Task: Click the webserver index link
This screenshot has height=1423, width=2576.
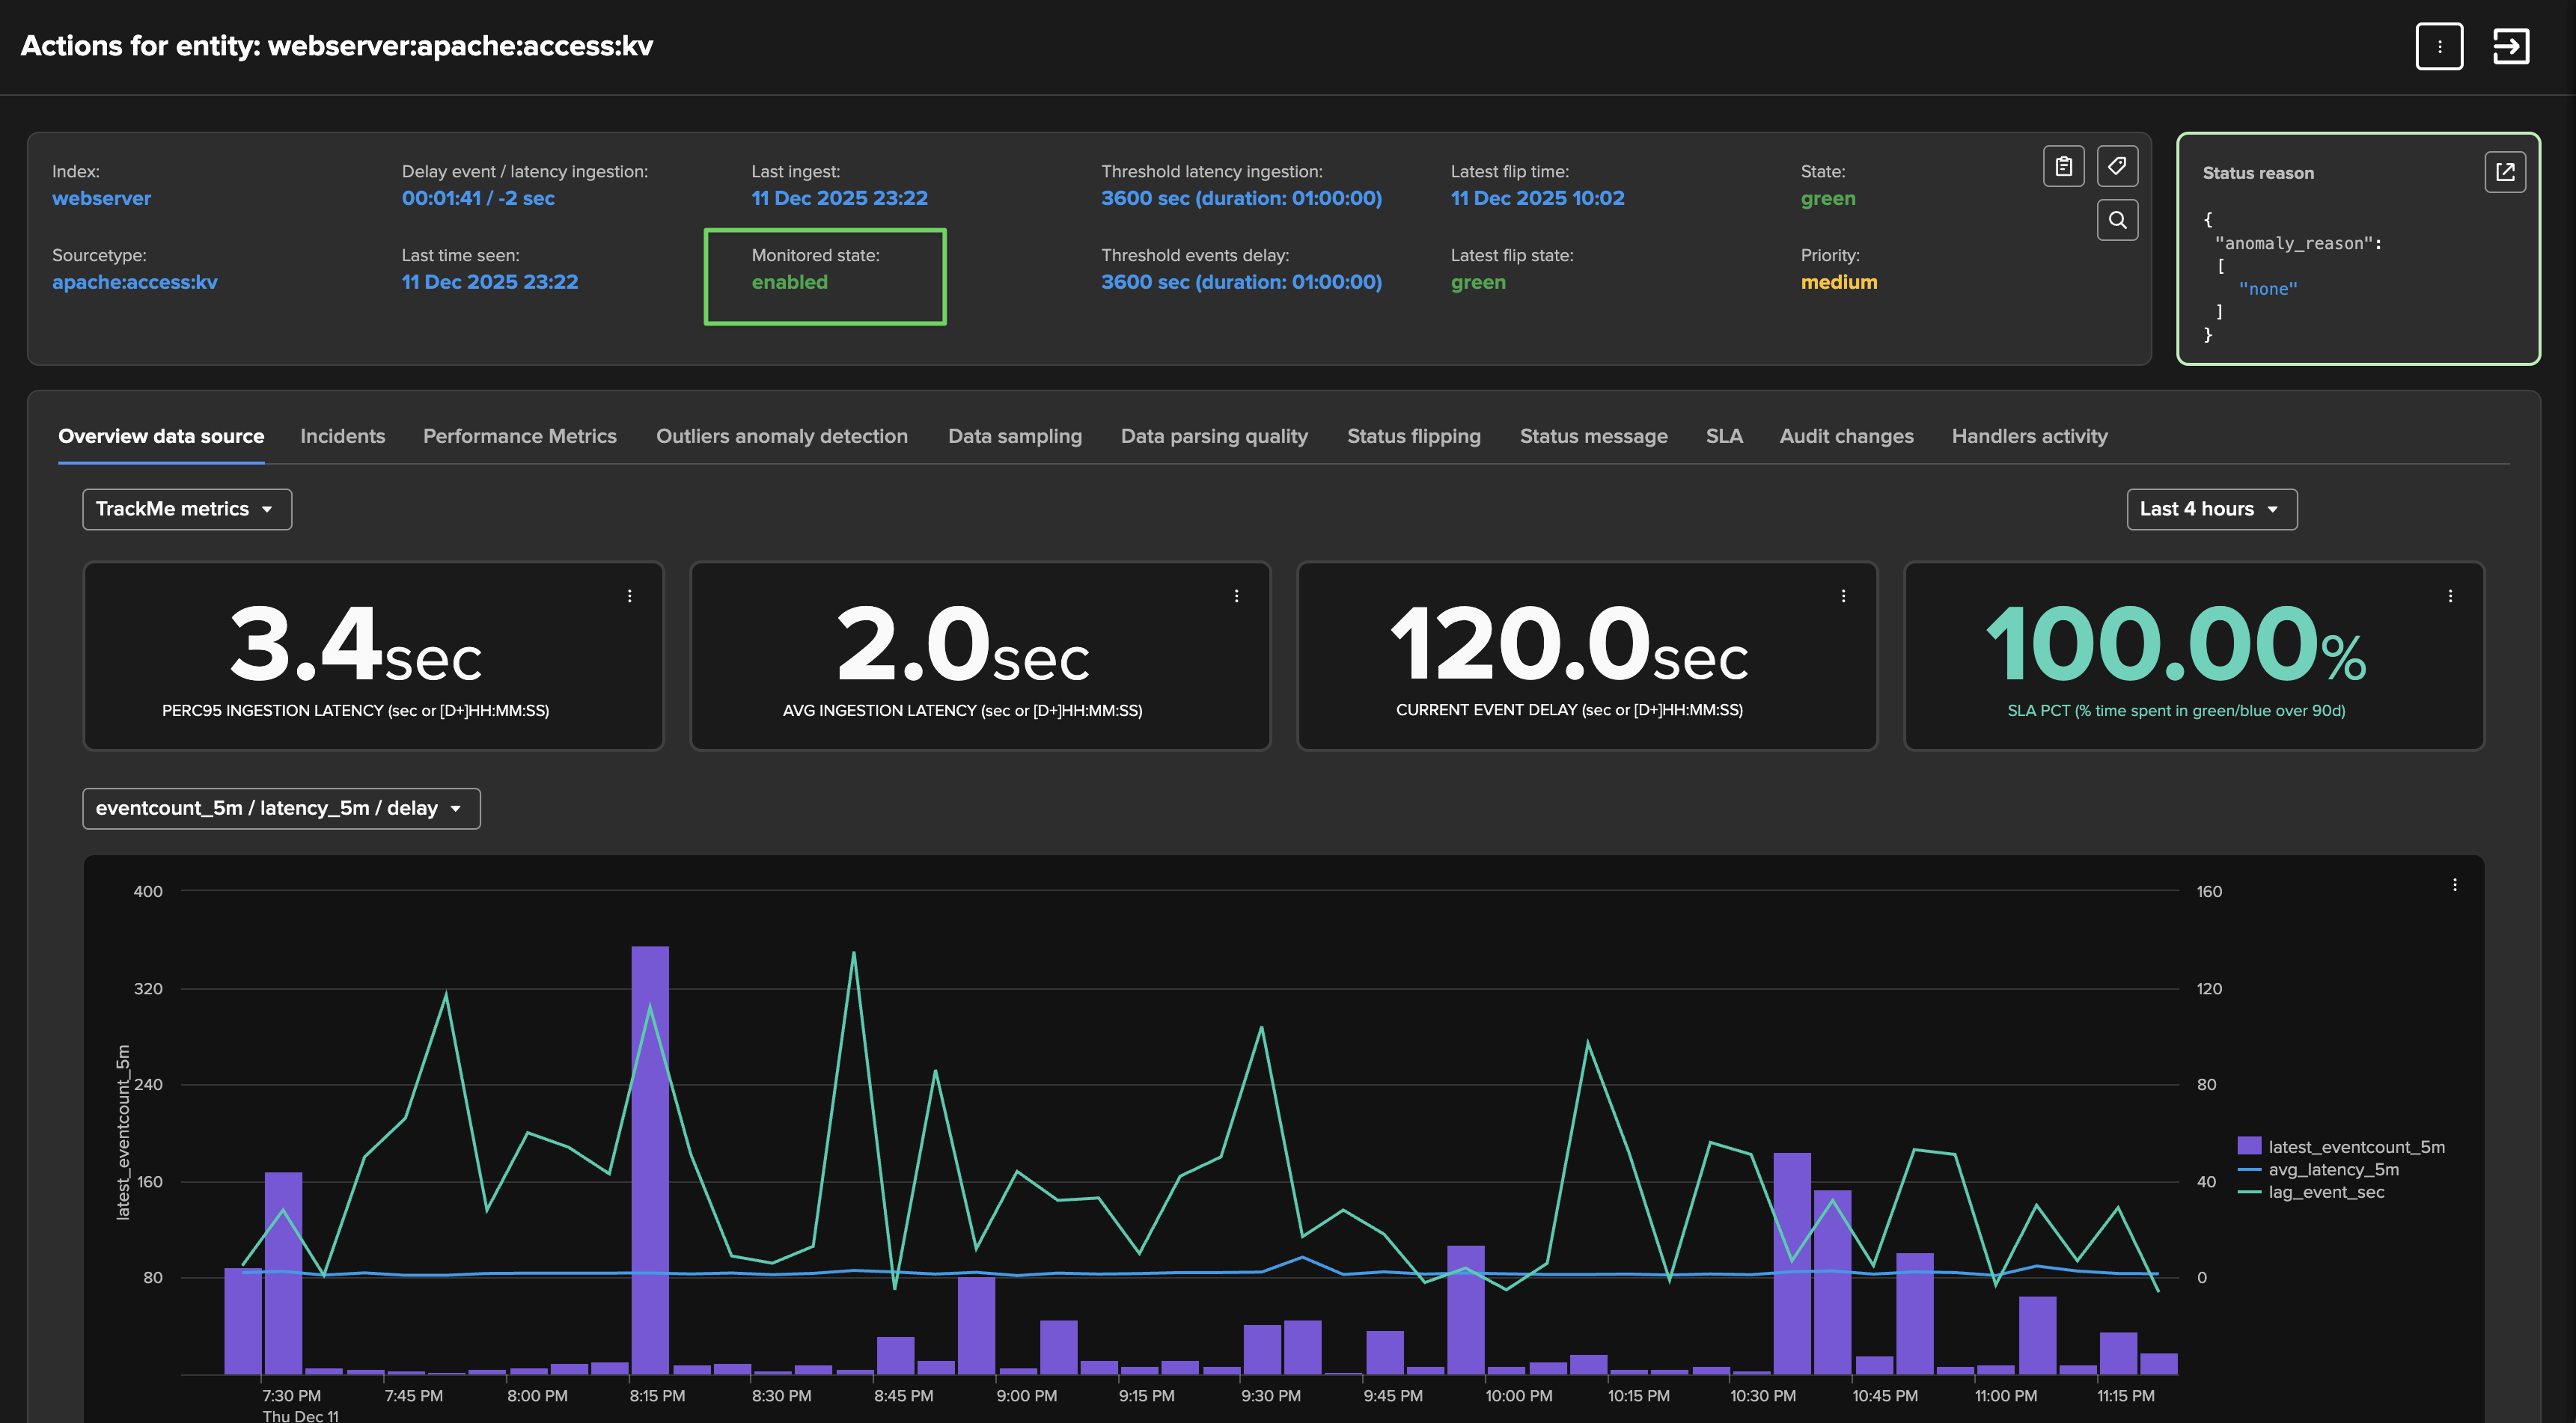Action: [x=101, y=198]
